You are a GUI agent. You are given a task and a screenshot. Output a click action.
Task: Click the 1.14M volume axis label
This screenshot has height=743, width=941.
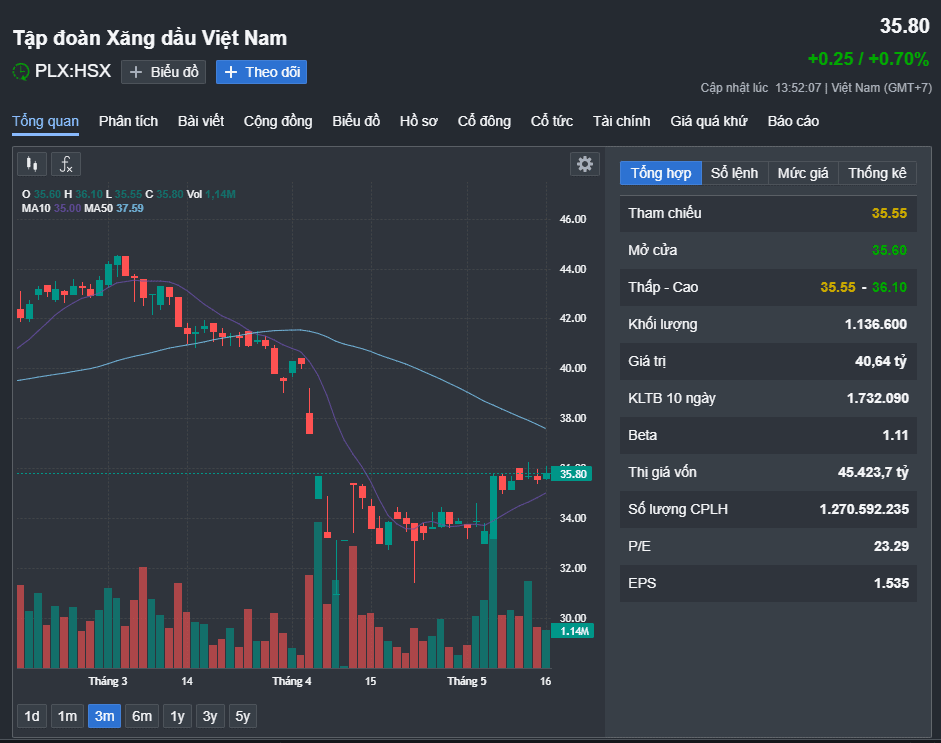573,631
